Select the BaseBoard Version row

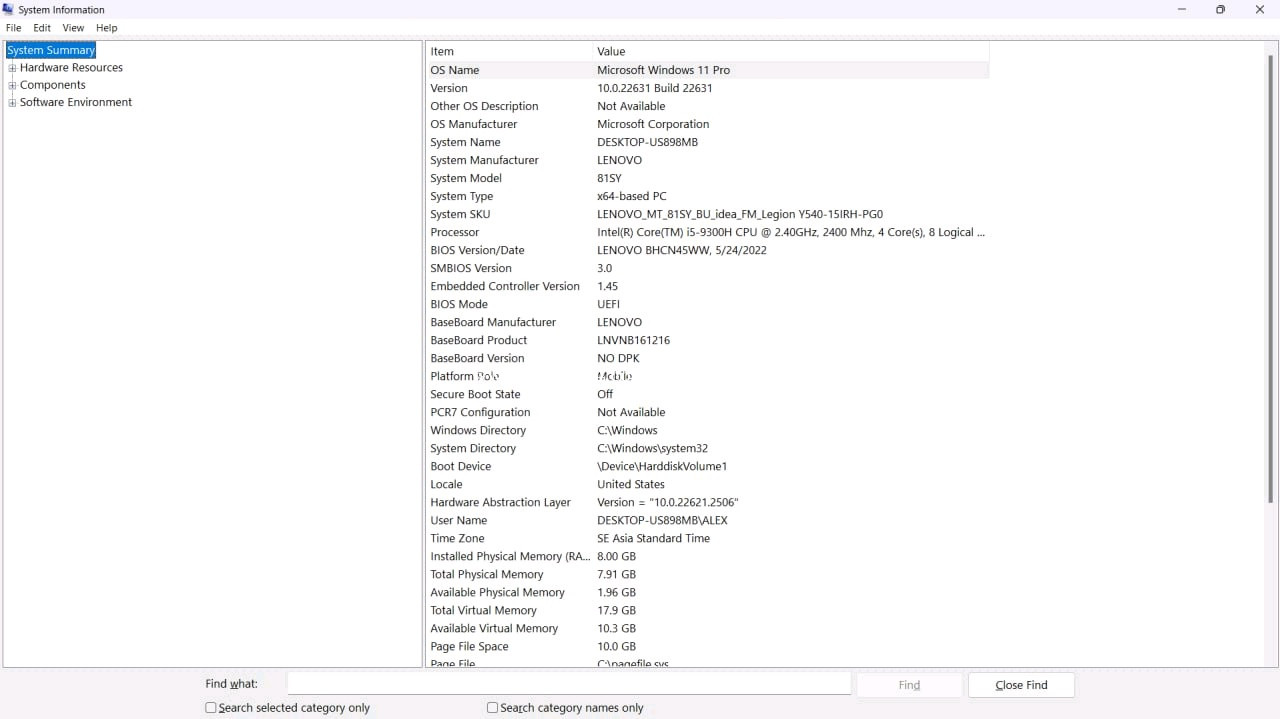(708, 358)
